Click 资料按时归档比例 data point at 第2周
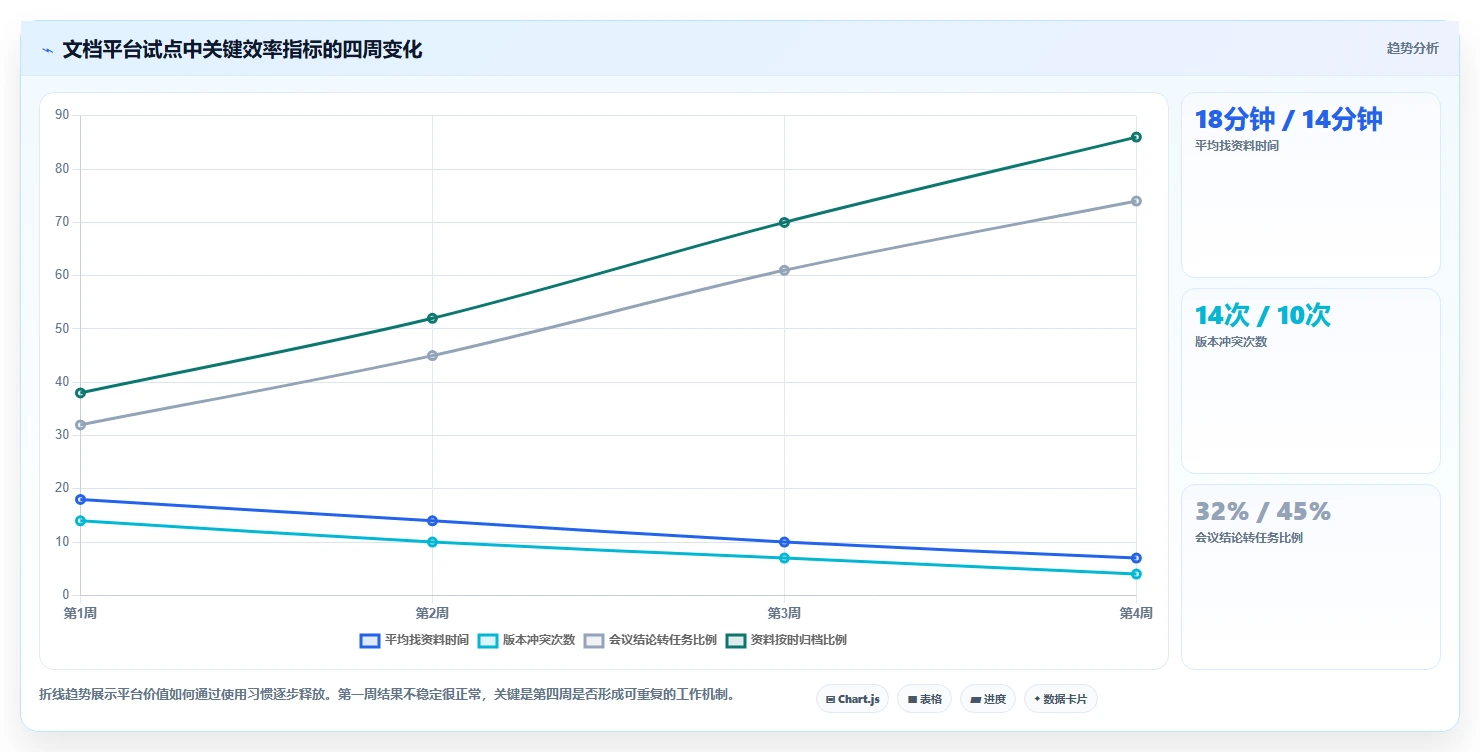This screenshot has height=752, width=1480. pos(432,318)
